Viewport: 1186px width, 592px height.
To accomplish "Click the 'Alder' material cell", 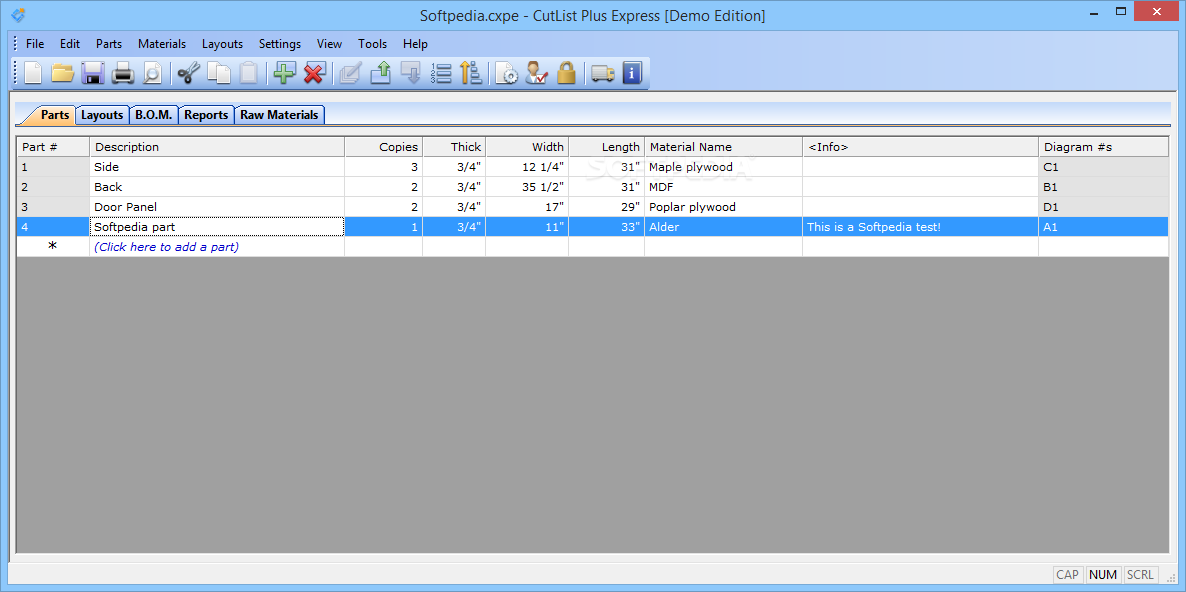I will [x=723, y=226].
